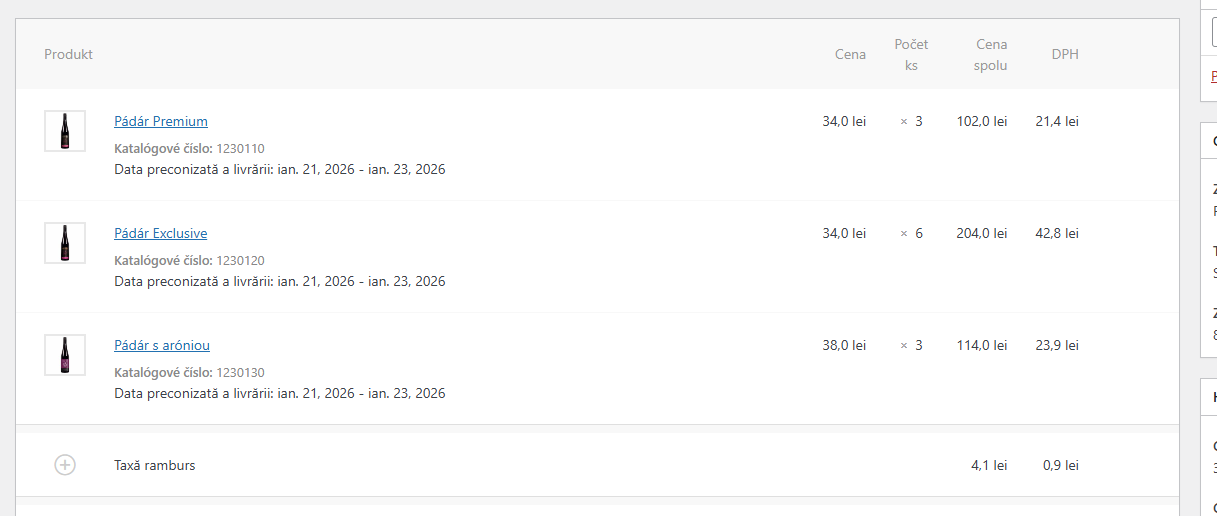The width and height of the screenshot is (1217, 516).
Task: Click the Pádár Exclusive bottle thumbnail
Action: 65,243
